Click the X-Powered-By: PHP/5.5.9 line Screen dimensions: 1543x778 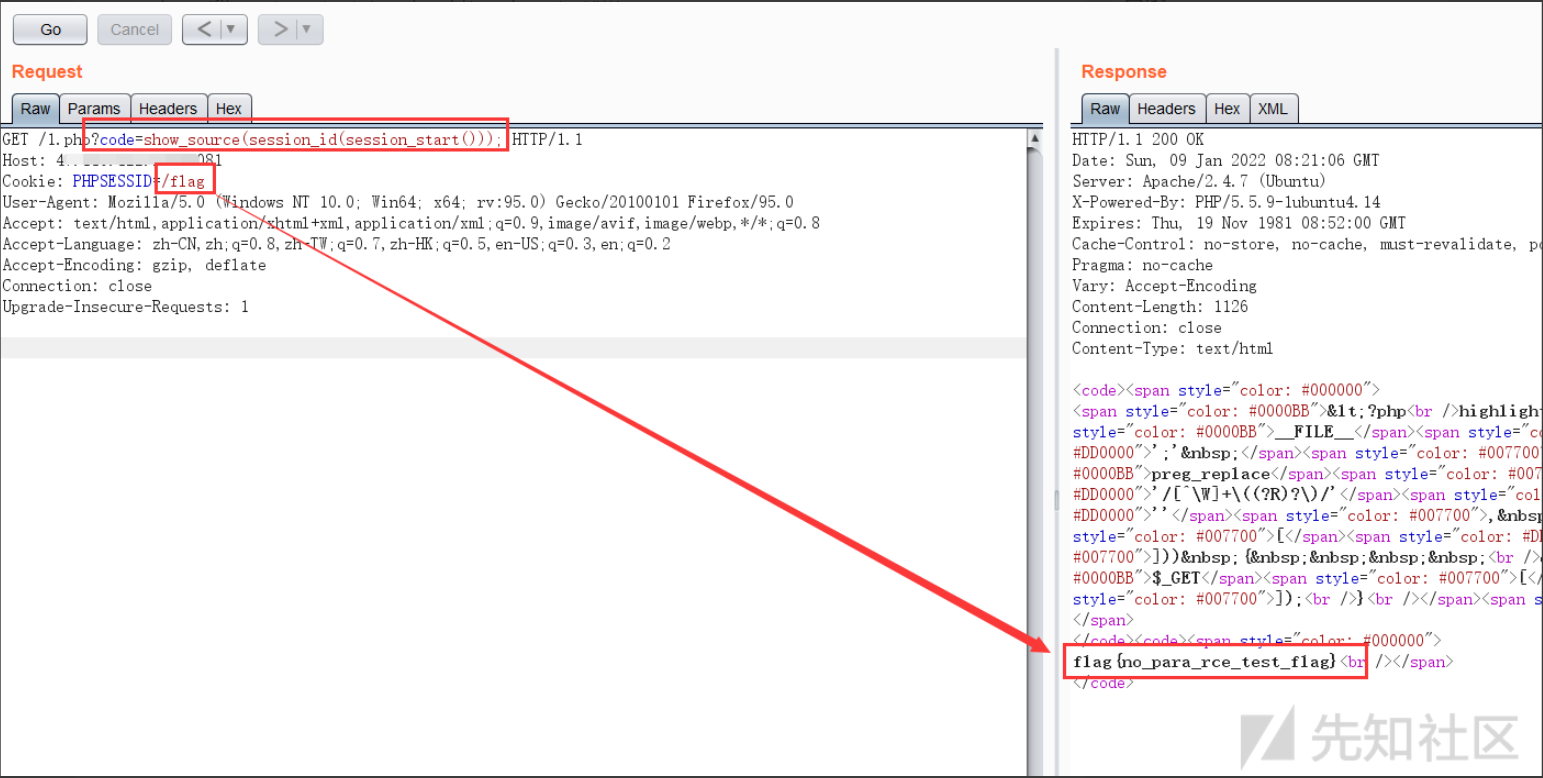point(1226,202)
